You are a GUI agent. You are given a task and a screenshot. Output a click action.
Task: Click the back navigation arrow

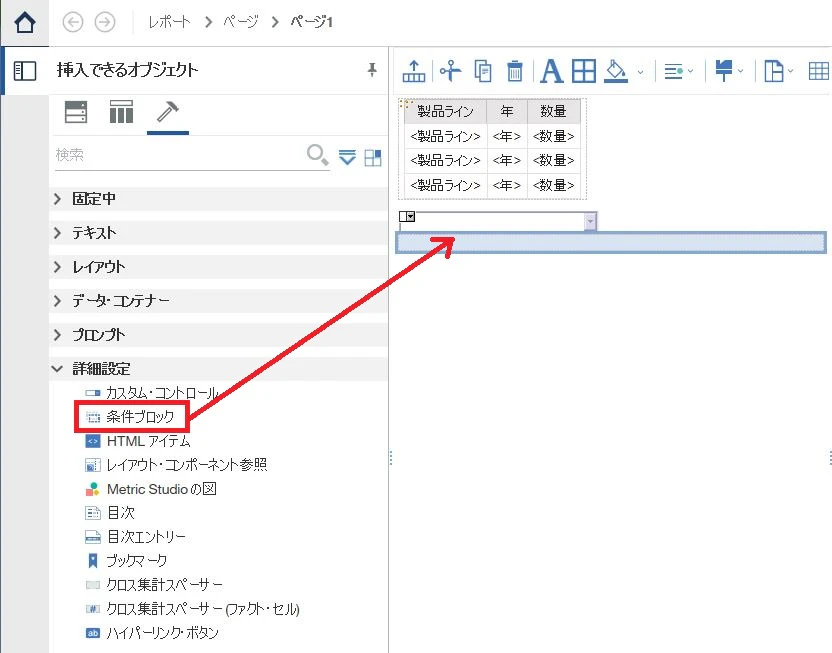73,22
